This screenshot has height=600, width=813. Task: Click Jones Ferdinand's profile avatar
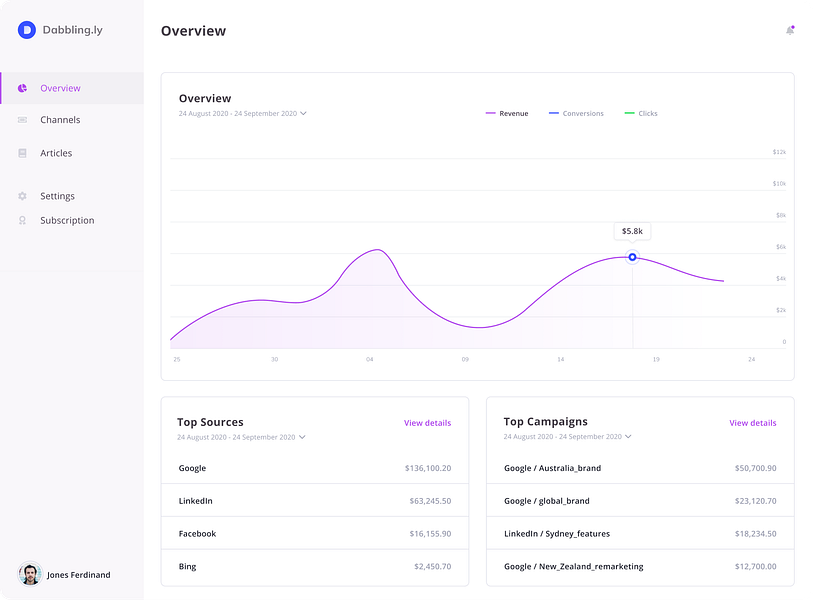tap(30, 574)
